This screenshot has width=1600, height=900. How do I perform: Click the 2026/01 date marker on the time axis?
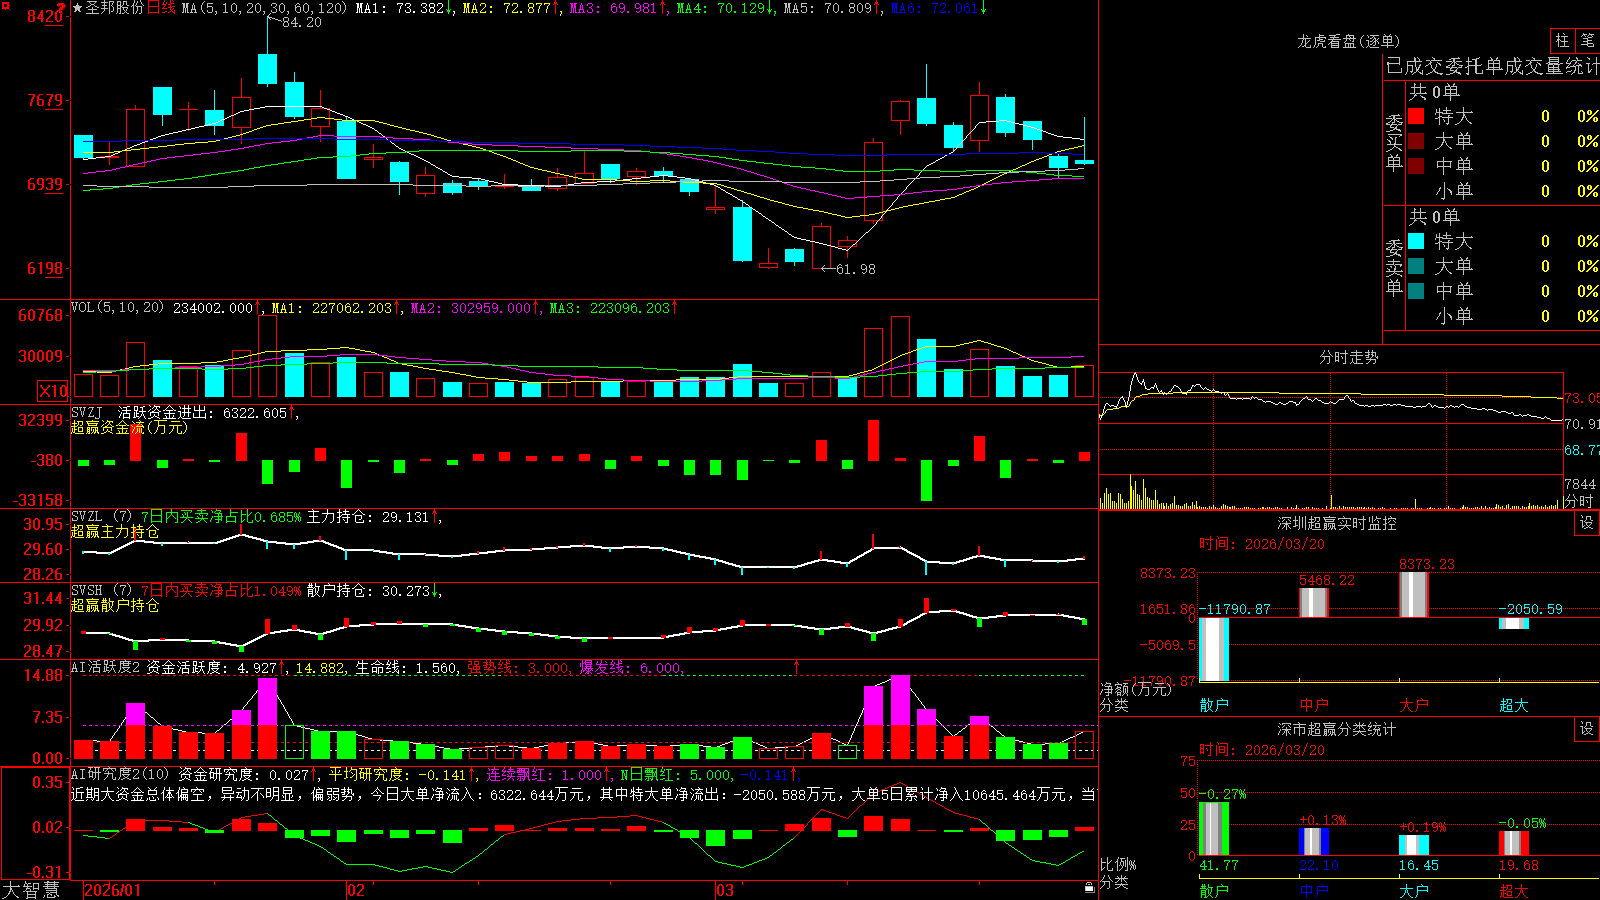coord(113,890)
